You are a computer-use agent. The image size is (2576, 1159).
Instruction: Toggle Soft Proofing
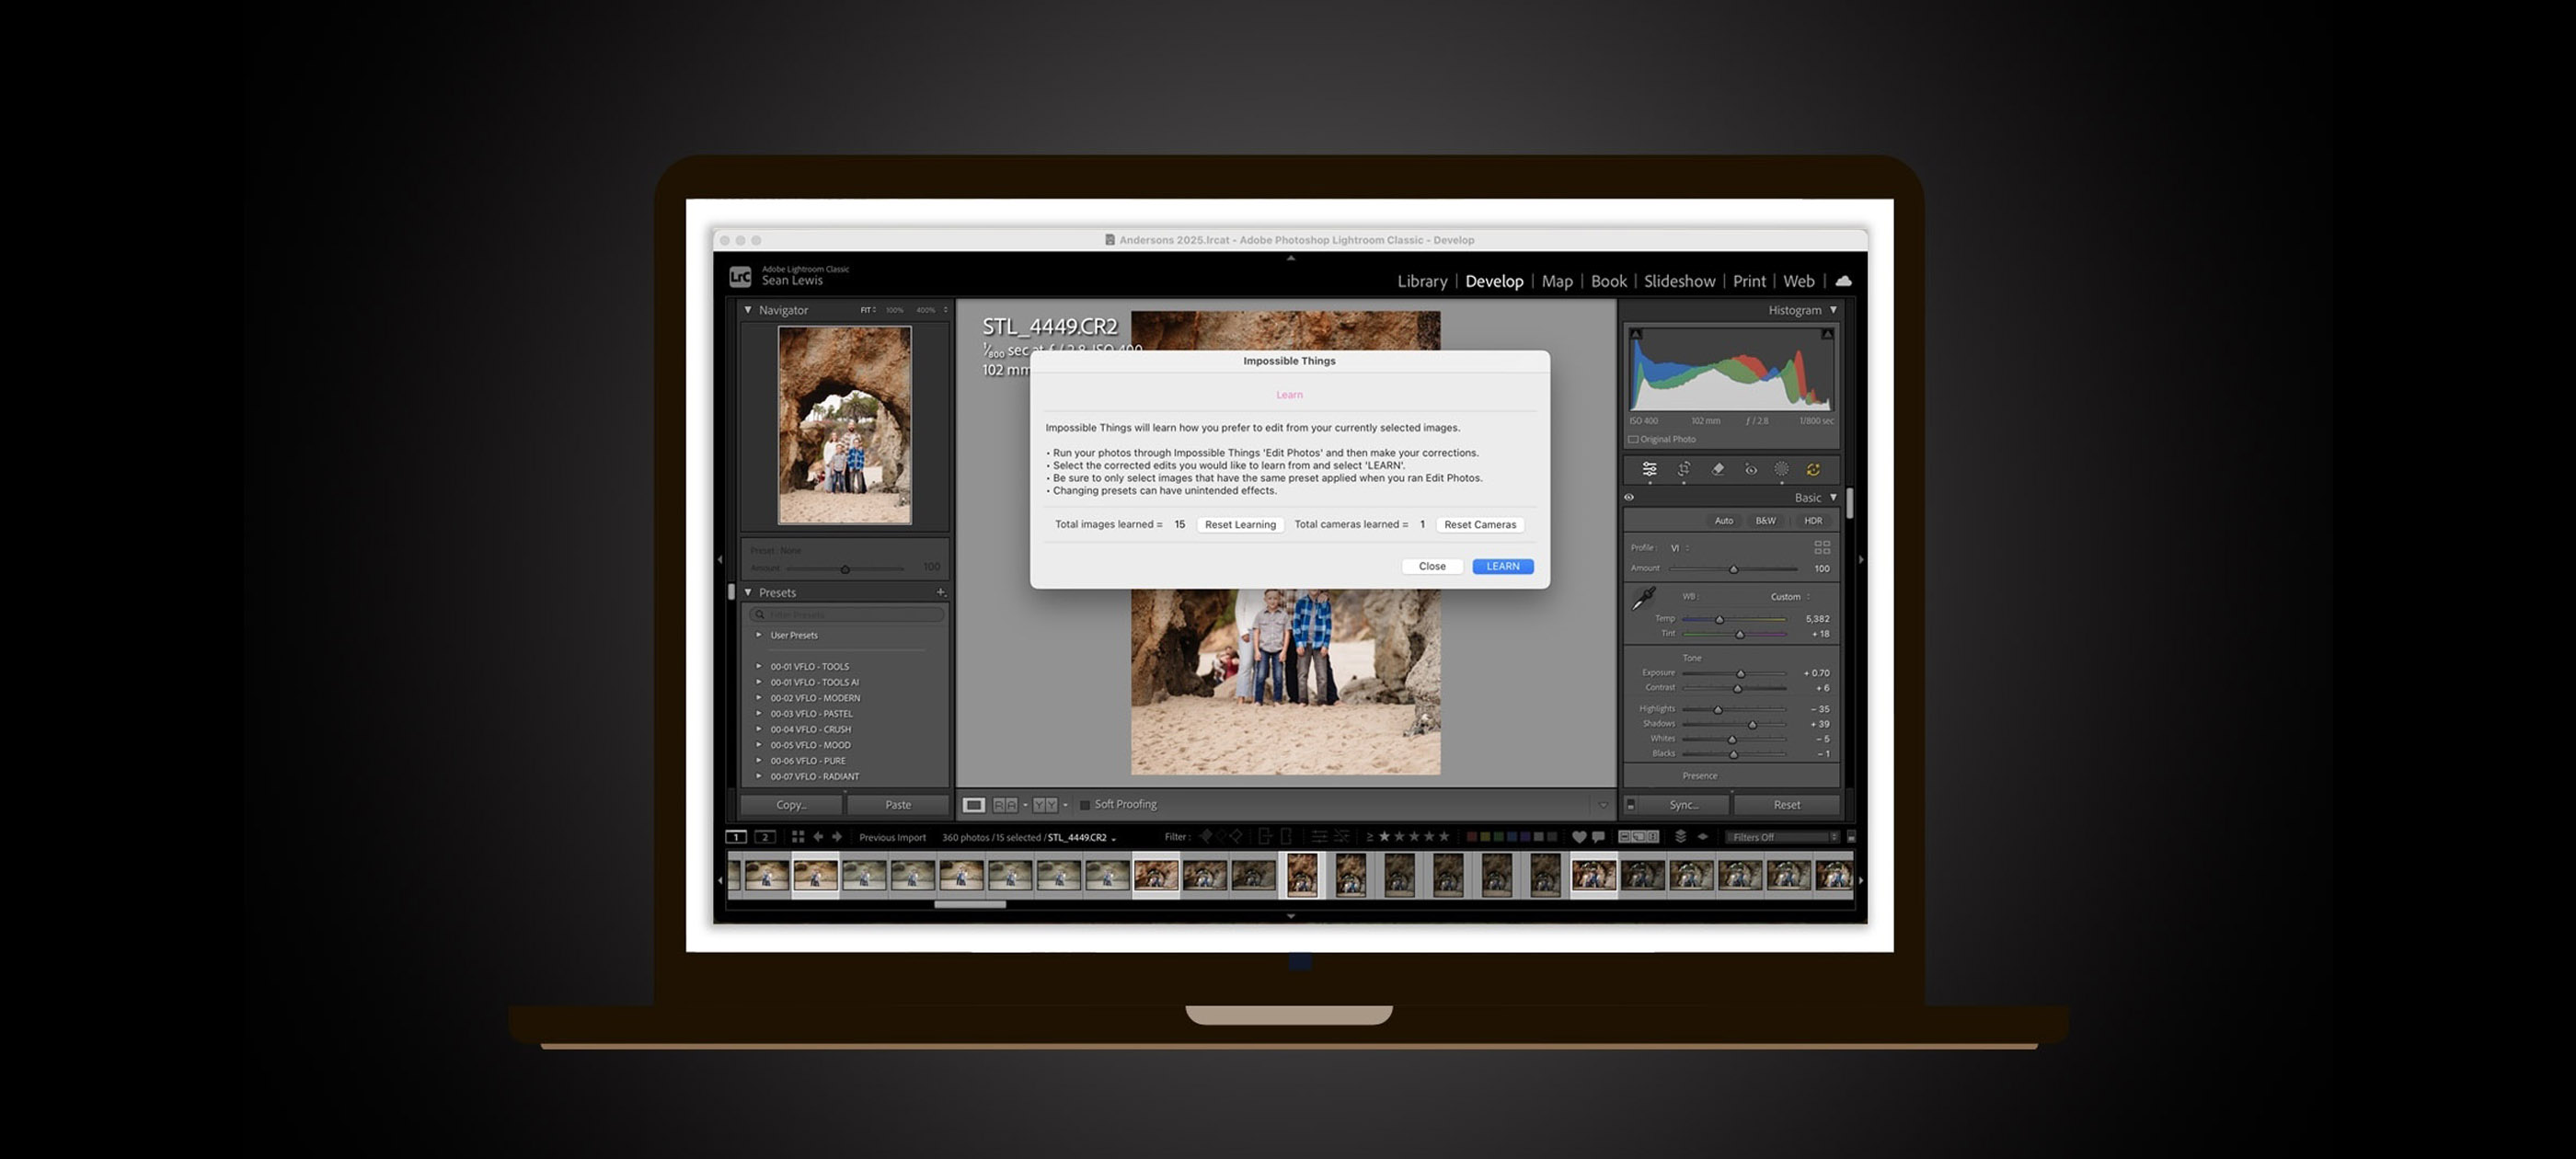(1085, 804)
